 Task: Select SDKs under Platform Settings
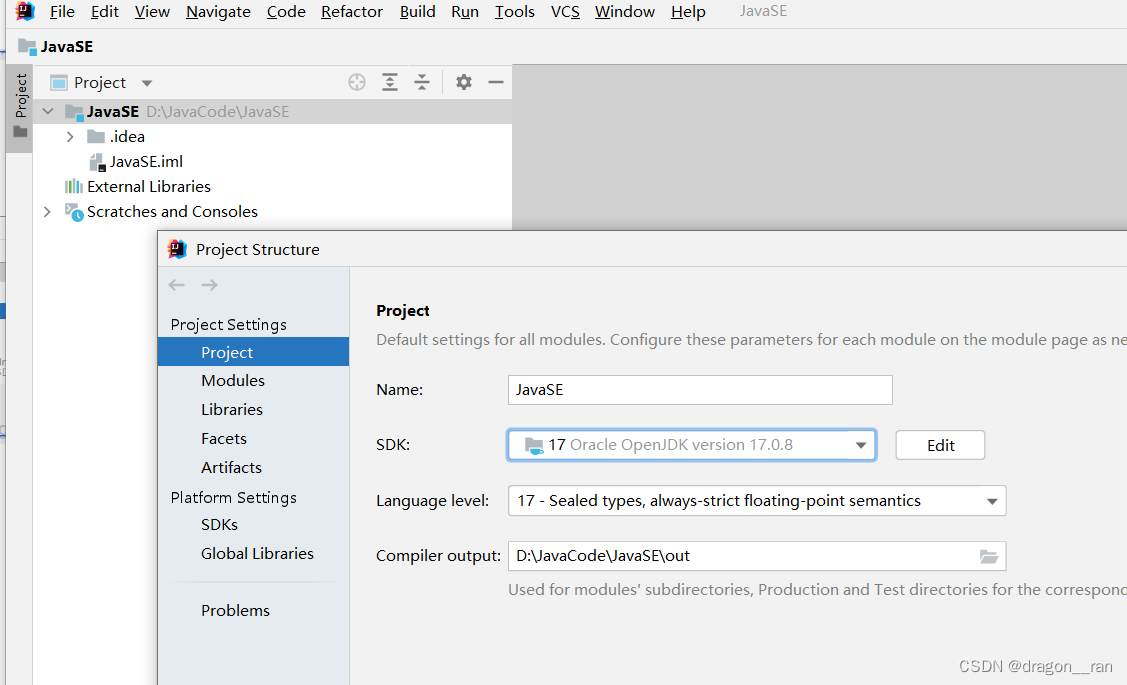tap(253, 525)
